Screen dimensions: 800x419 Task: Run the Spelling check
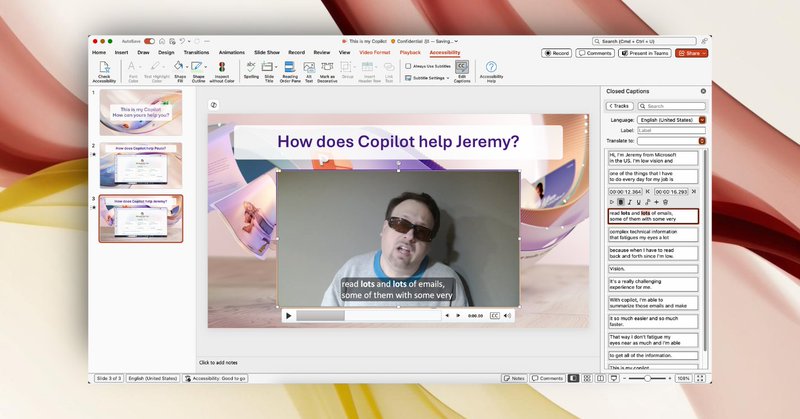click(x=251, y=70)
